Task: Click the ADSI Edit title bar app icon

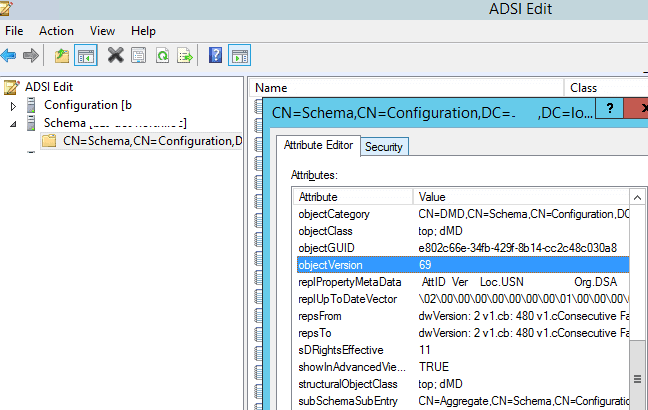Action: (7, 9)
